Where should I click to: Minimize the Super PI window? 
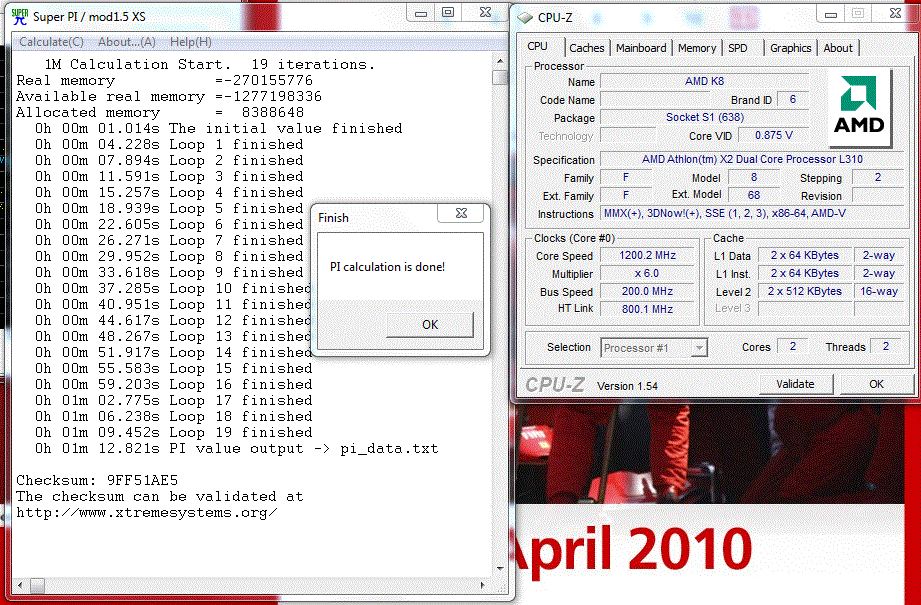point(421,14)
